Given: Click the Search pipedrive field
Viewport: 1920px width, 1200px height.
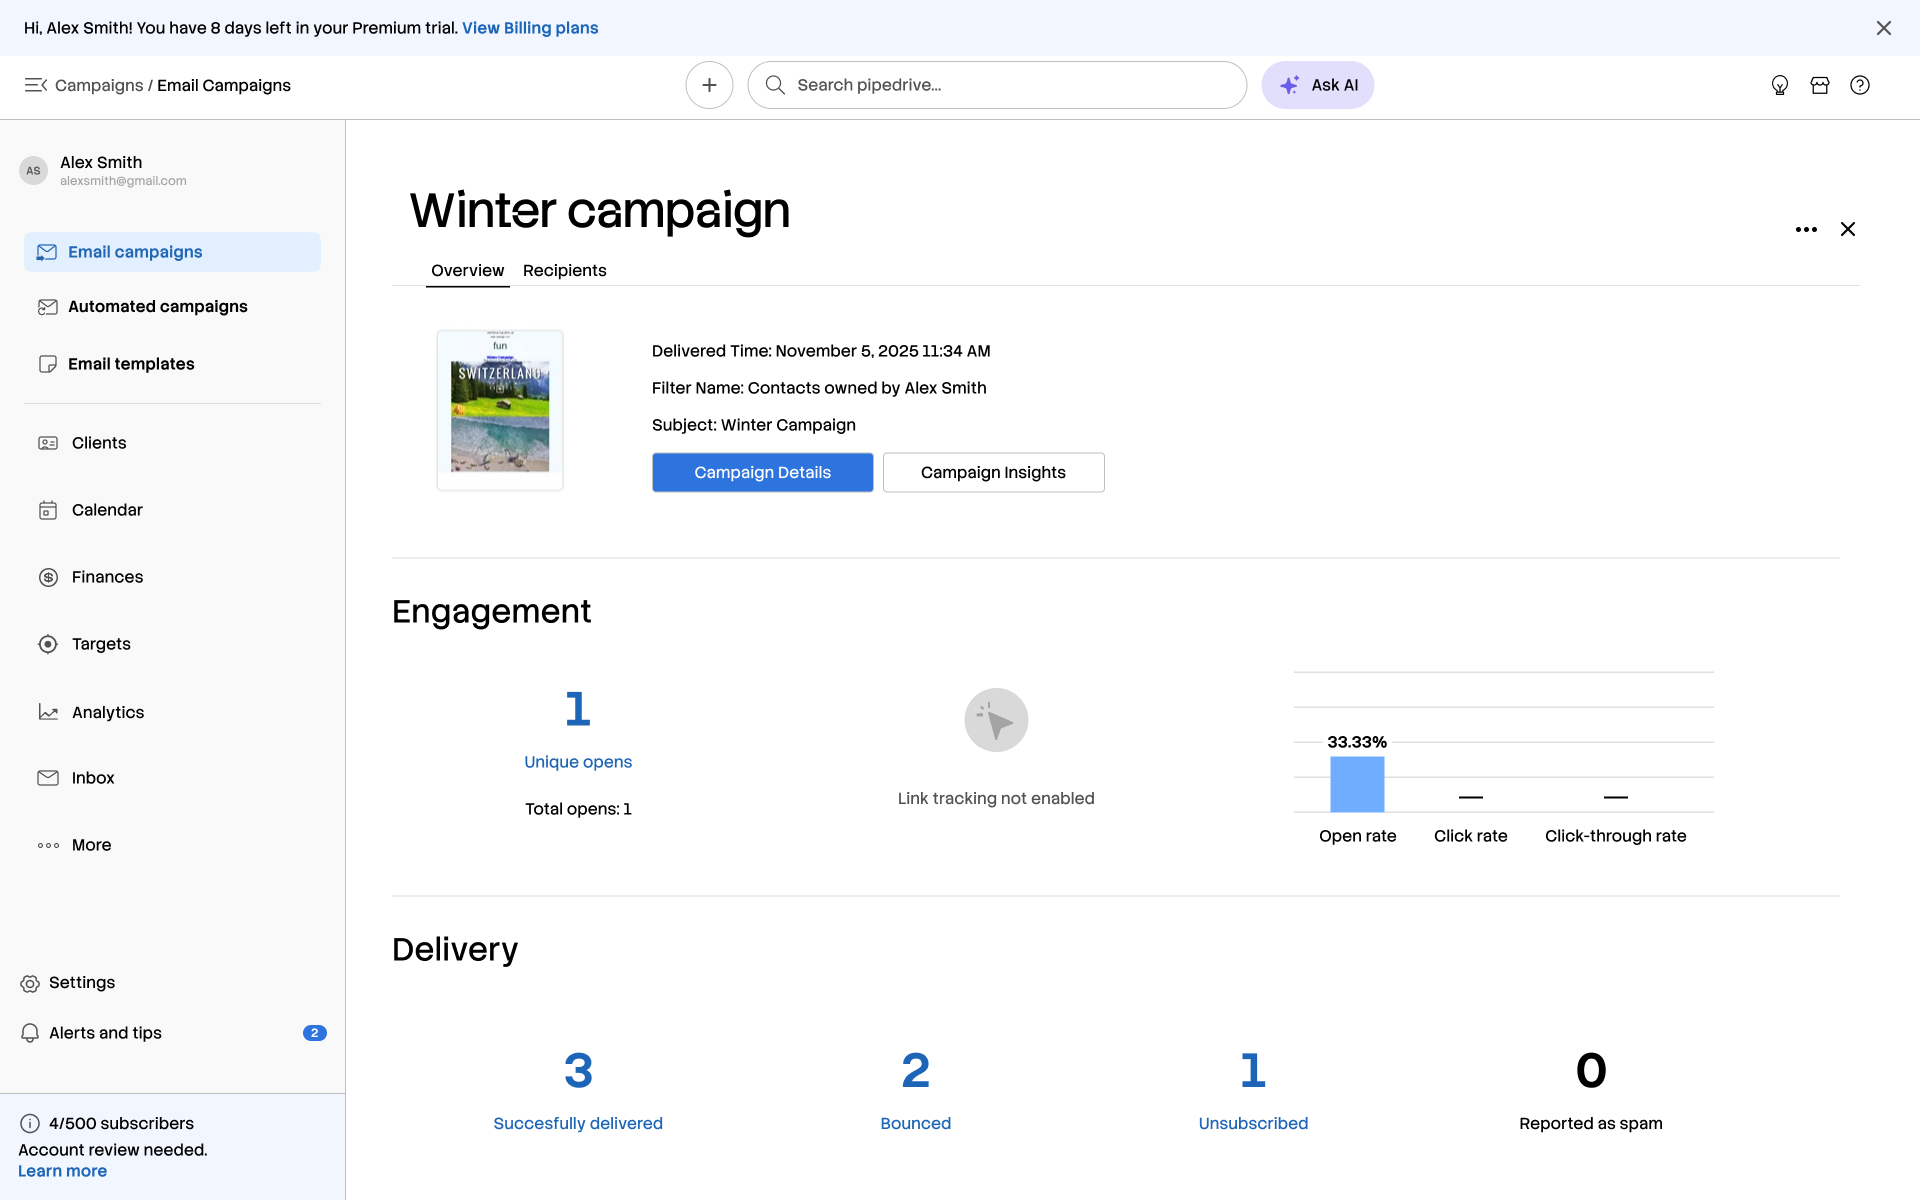Looking at the screenshot, I should (997, 85).
